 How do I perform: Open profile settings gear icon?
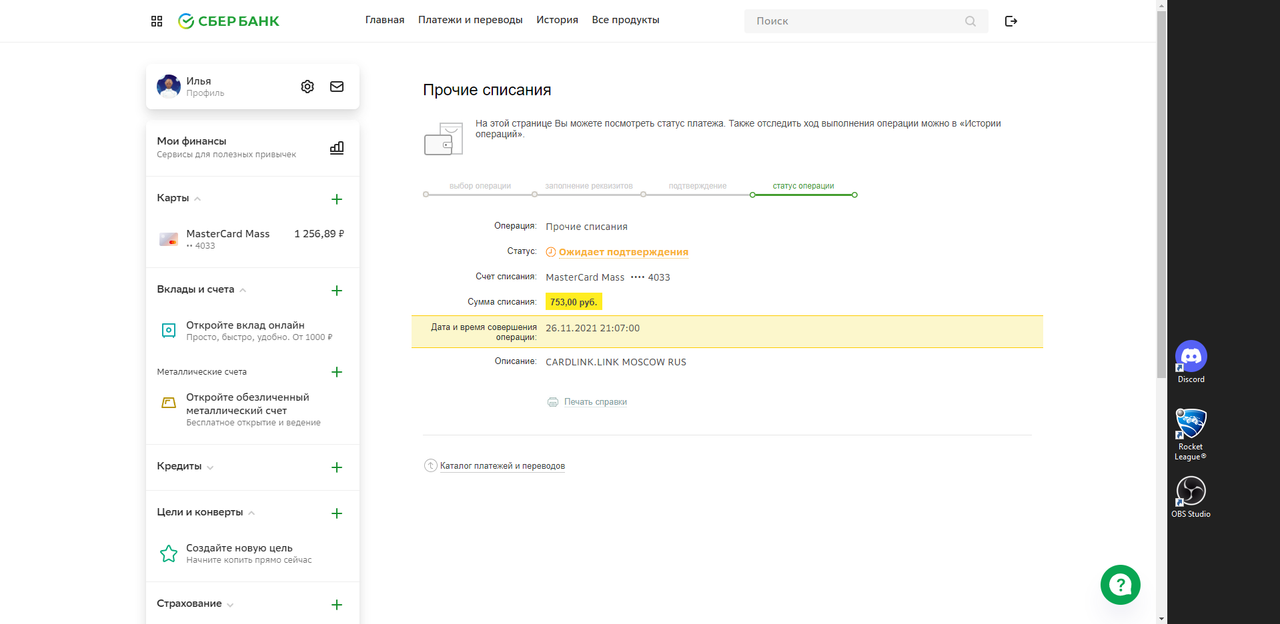point(307,87)
